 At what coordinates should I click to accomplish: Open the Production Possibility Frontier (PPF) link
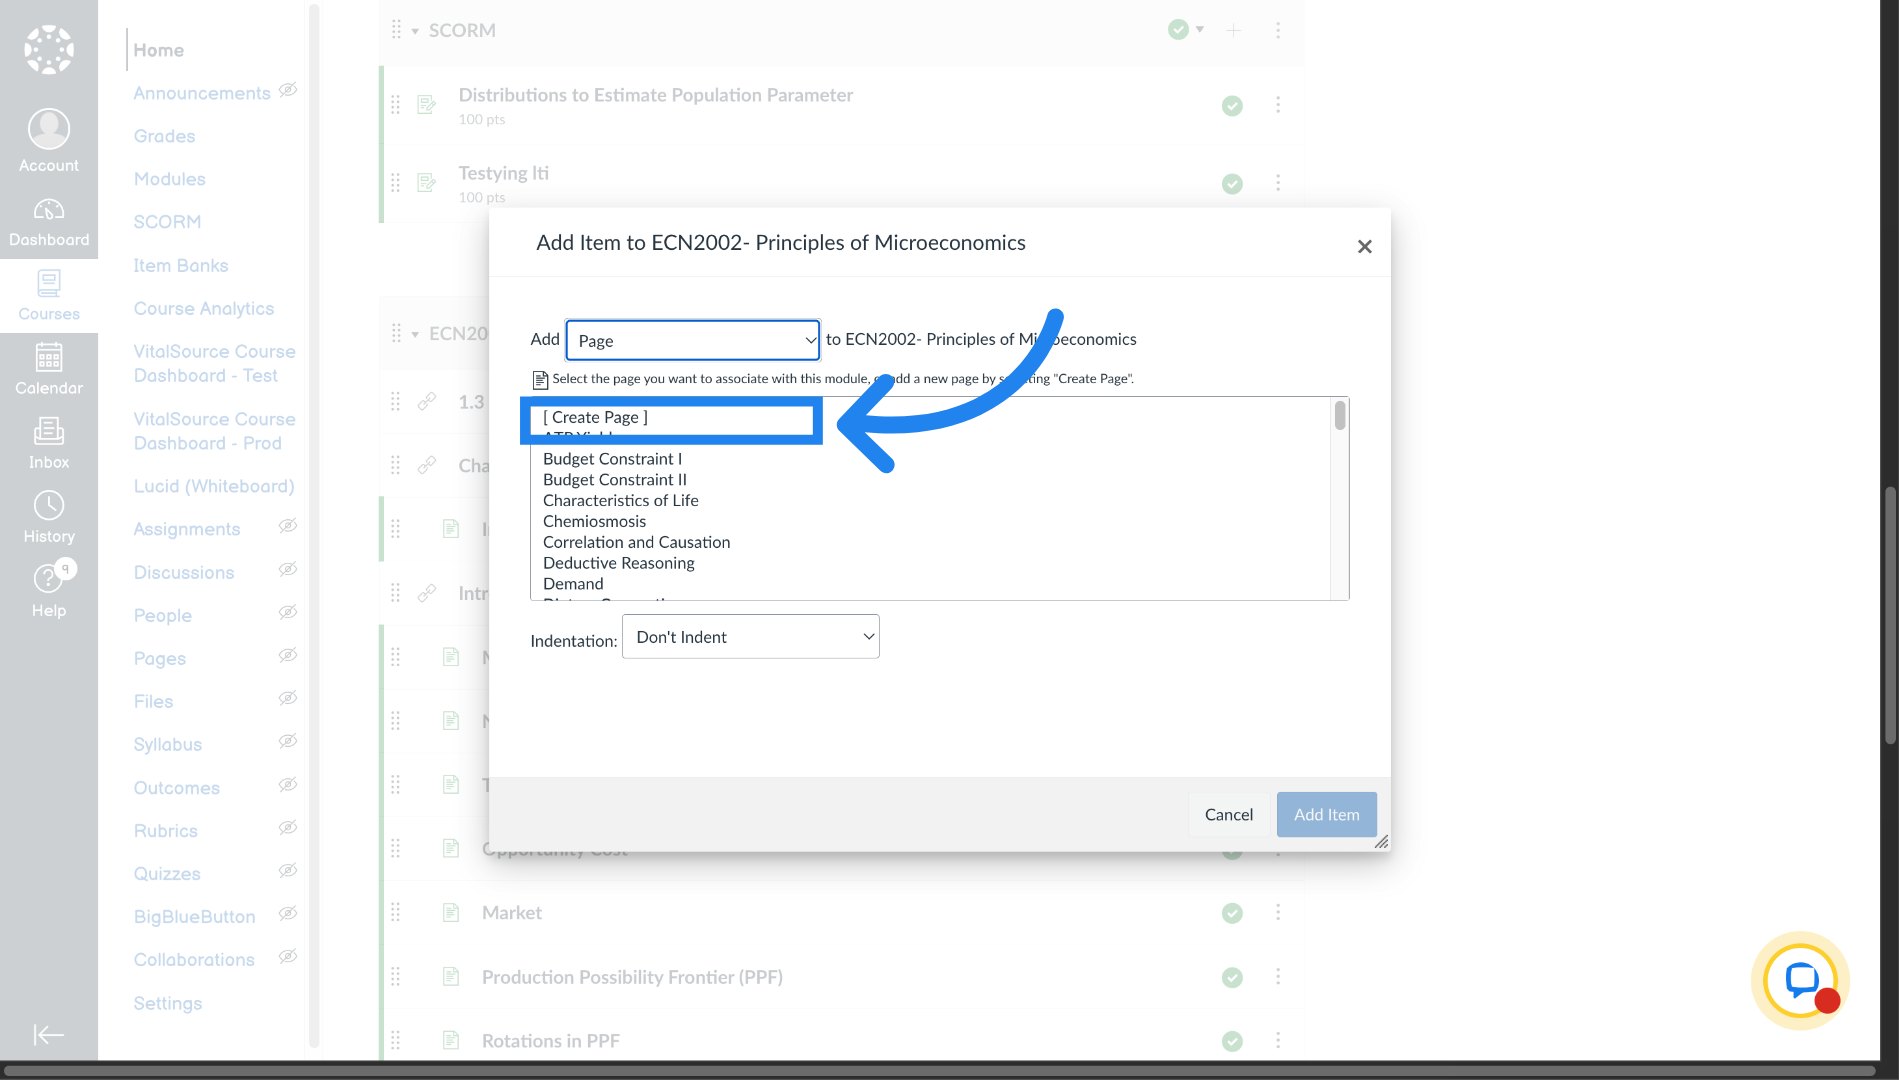[x=633, y=977]
